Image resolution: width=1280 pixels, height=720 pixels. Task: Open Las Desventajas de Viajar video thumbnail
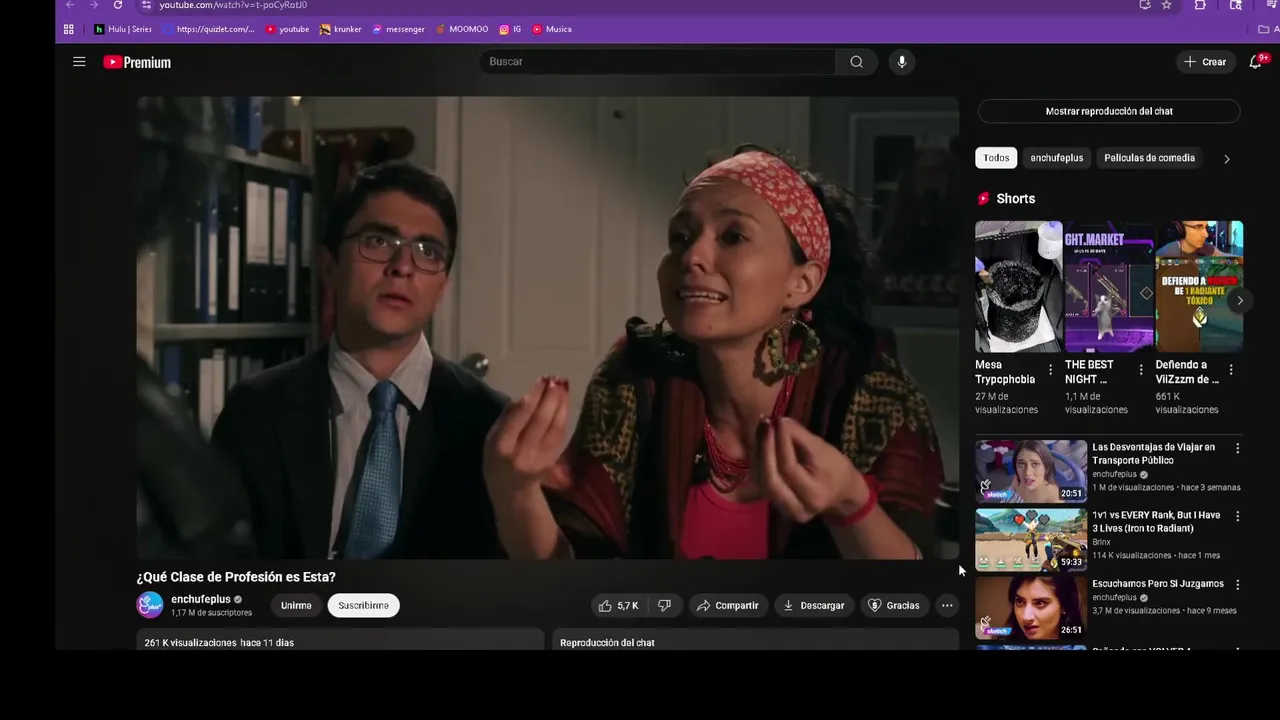click(x=1031, y=471)
